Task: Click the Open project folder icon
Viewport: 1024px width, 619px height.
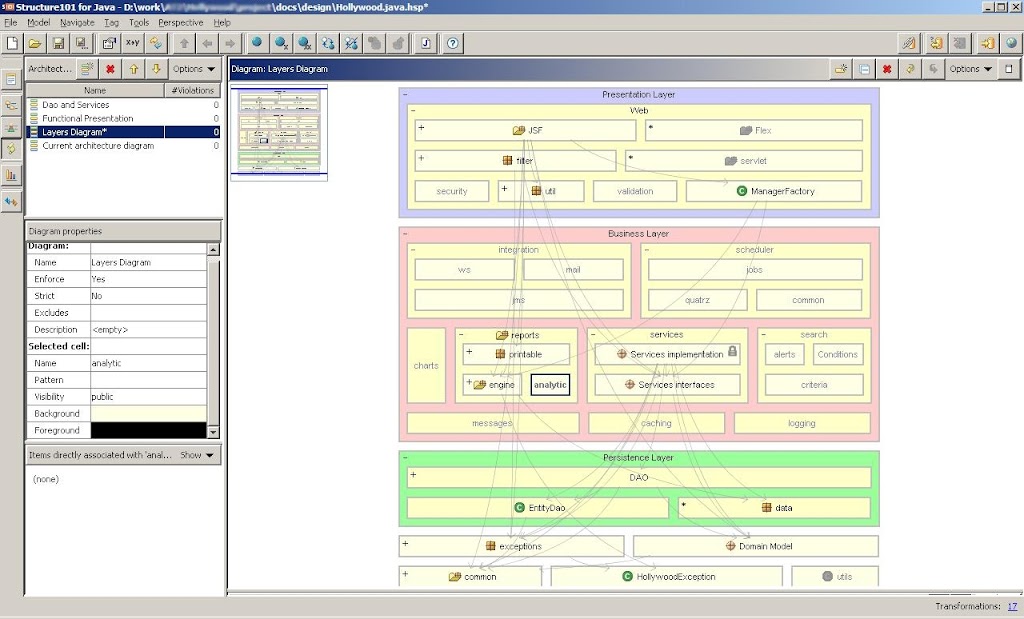Action: point(35,43)
